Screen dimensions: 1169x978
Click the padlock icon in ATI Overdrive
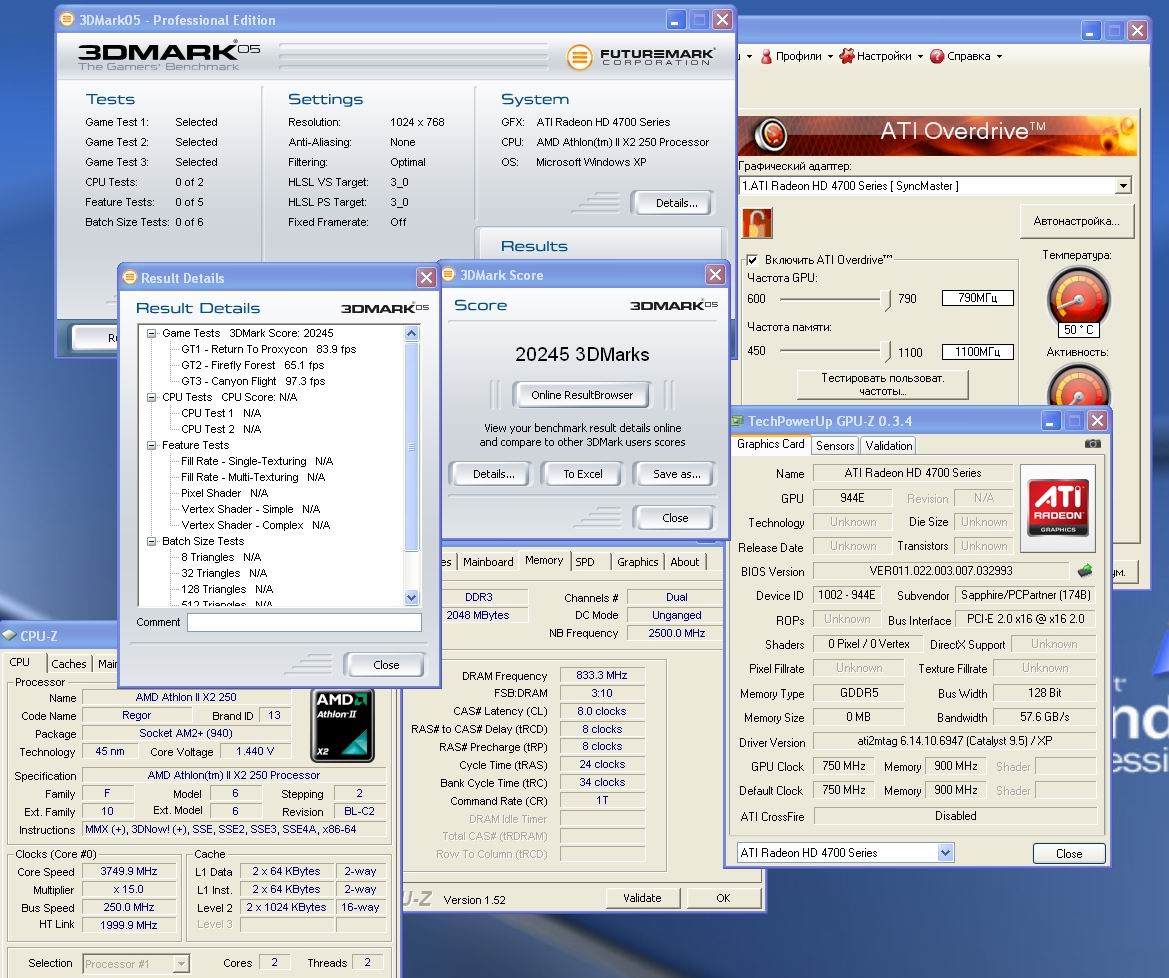757,223
